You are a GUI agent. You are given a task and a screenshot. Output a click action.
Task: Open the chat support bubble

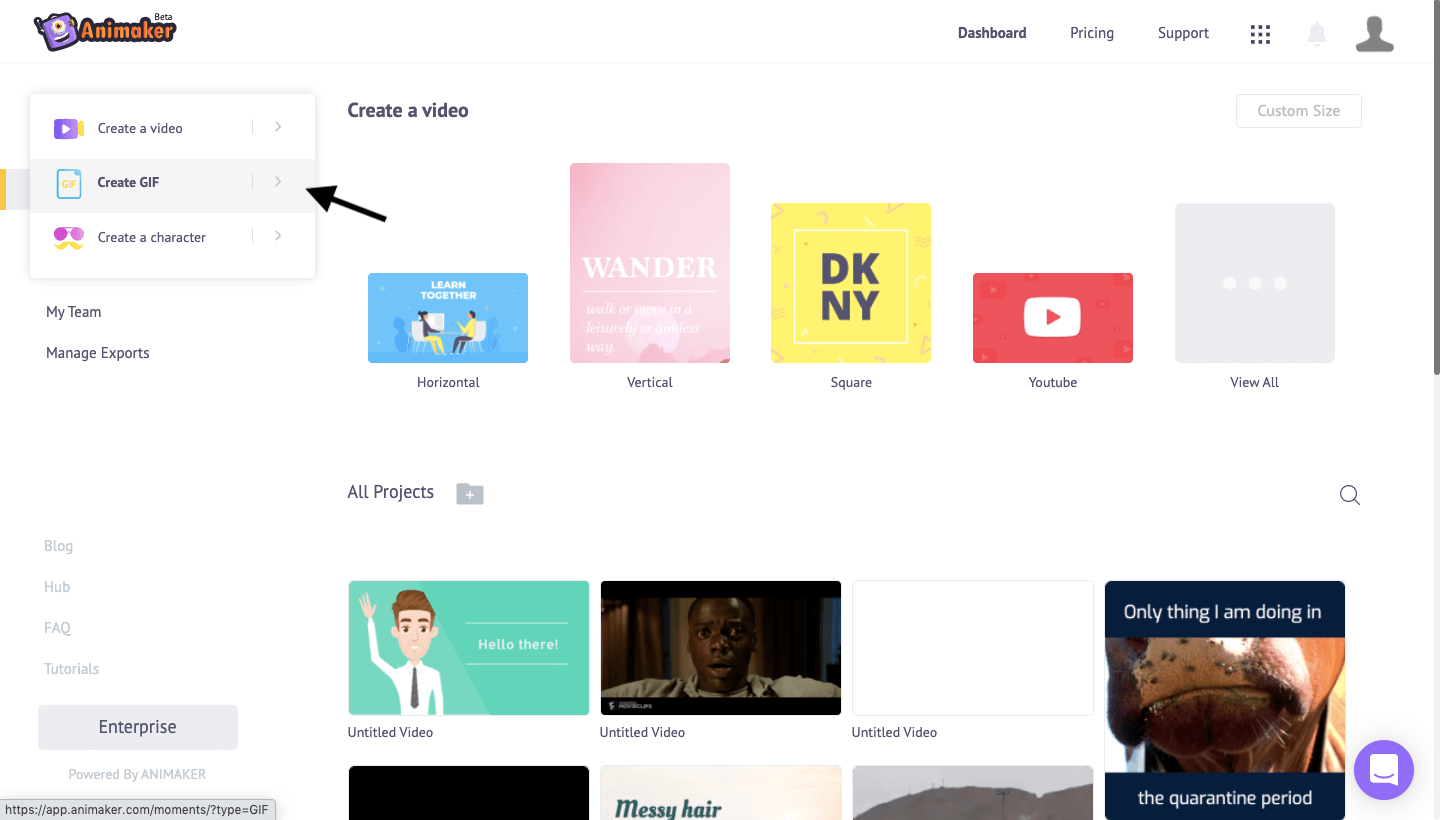(1383, 770)
